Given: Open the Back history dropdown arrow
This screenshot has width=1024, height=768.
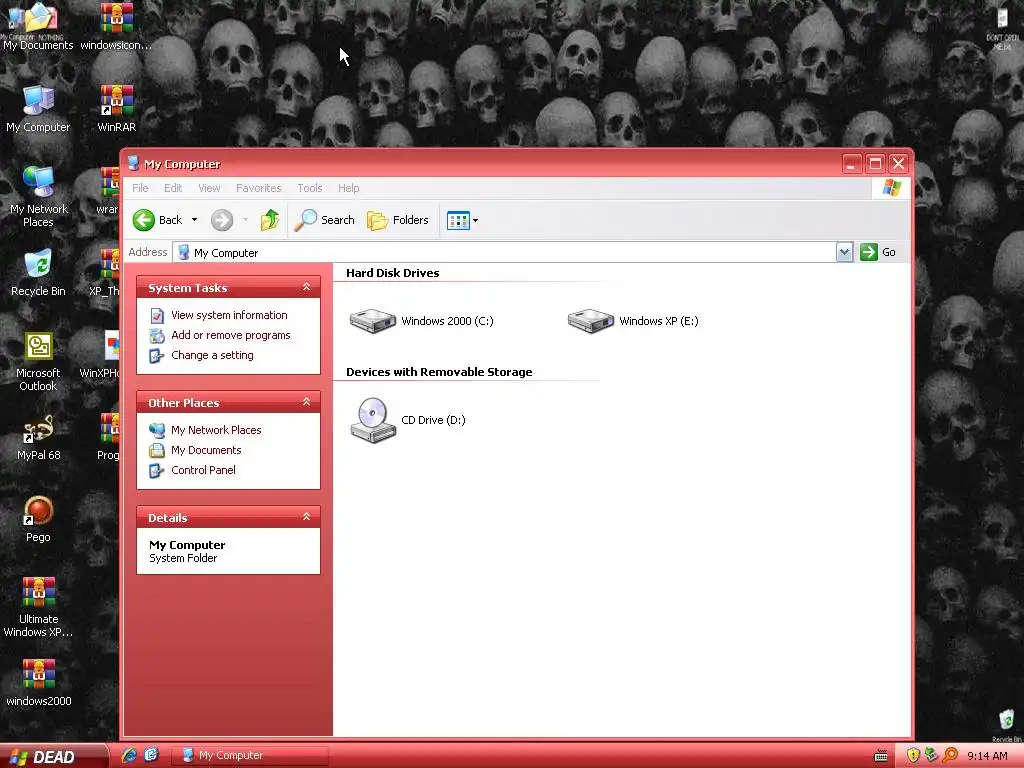Looking at the screenshot, I should (x=194, y=220).
